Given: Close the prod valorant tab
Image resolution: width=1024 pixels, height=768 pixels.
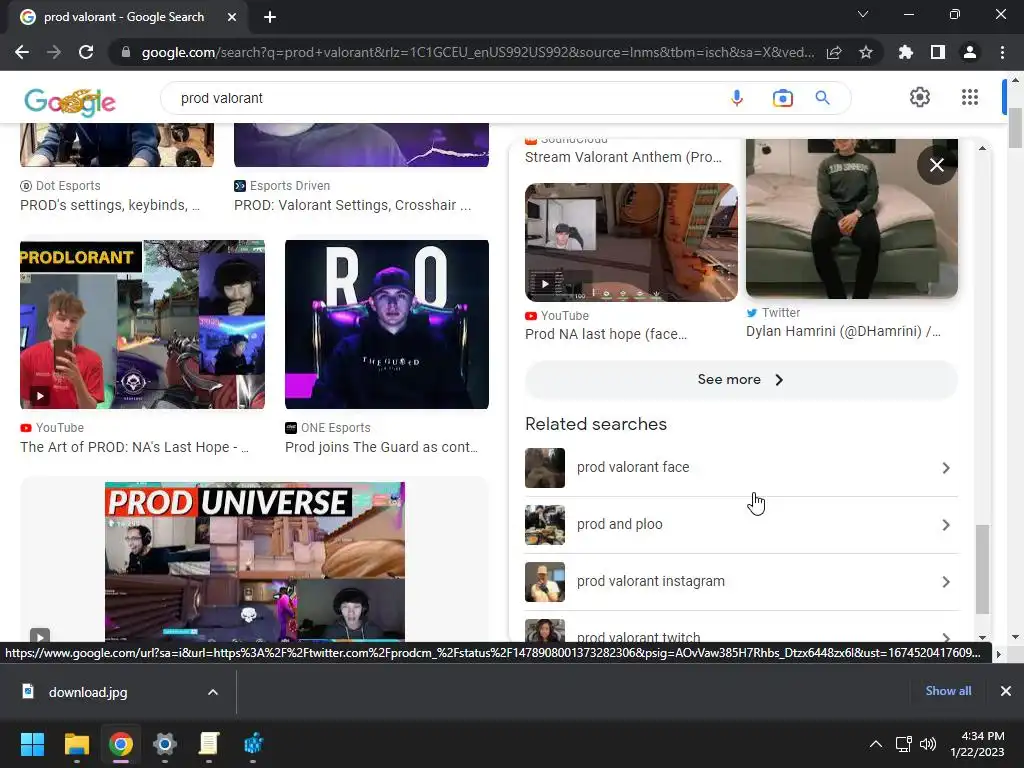Looking at the screenshot, I should (232, 17).
